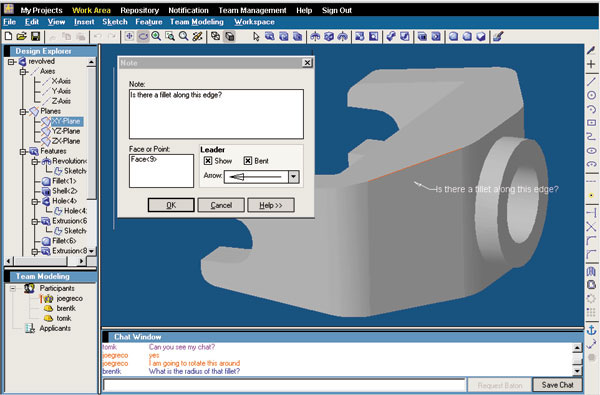Click the Save floppy disk icon
600x395 pixels.
click(36, 36)
